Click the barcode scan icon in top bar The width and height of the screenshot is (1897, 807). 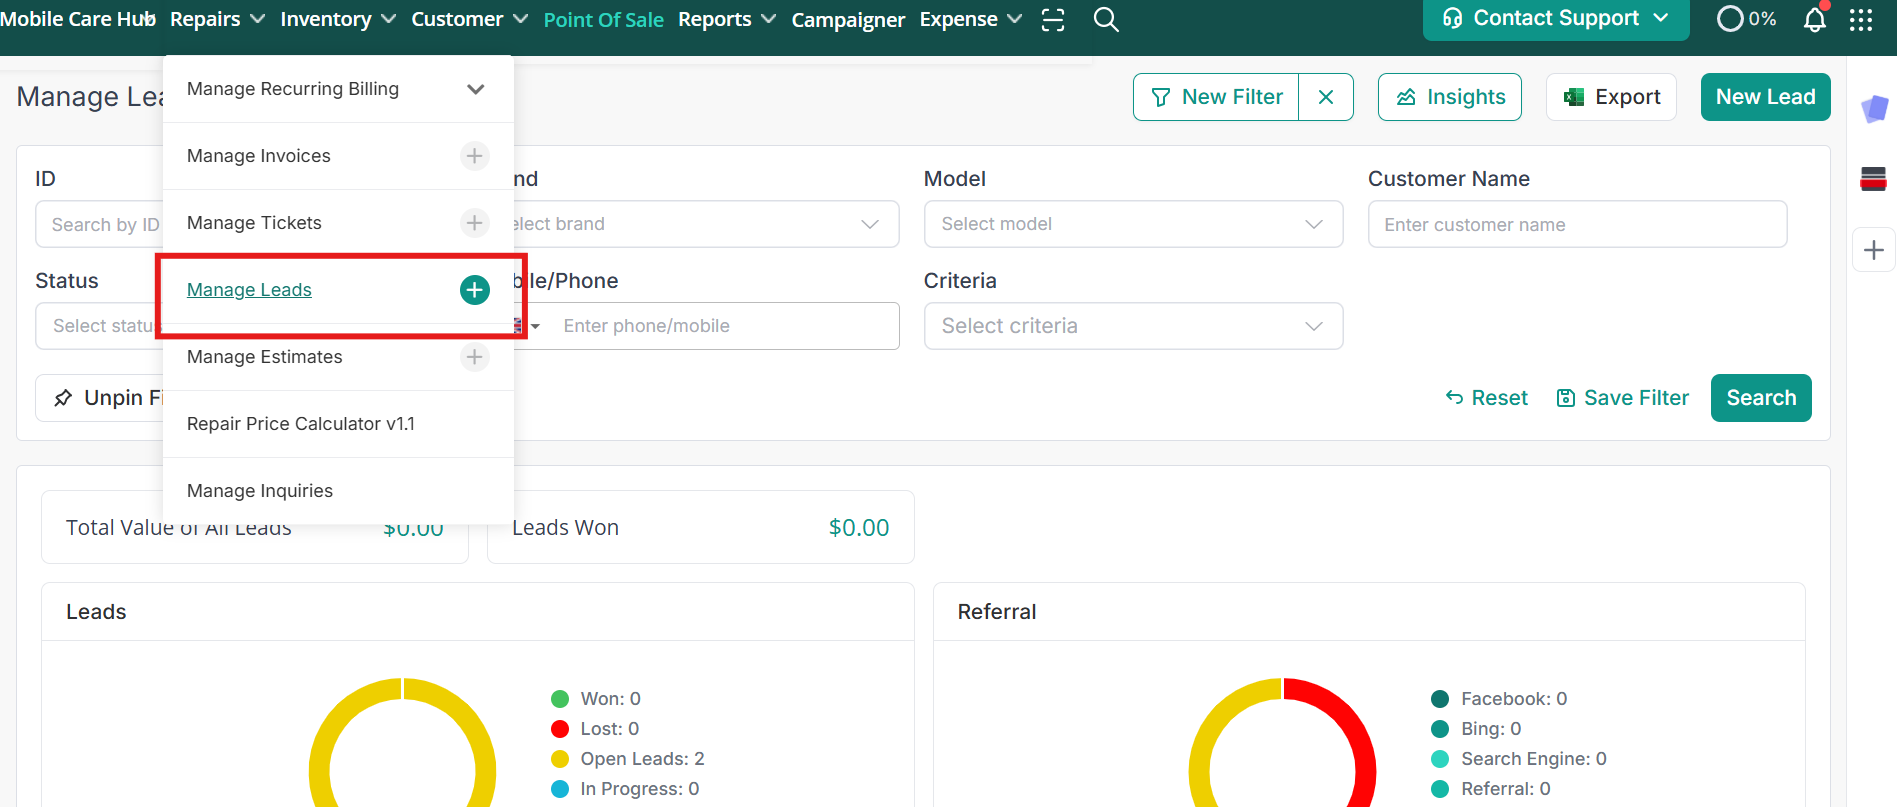[1053, 20]
